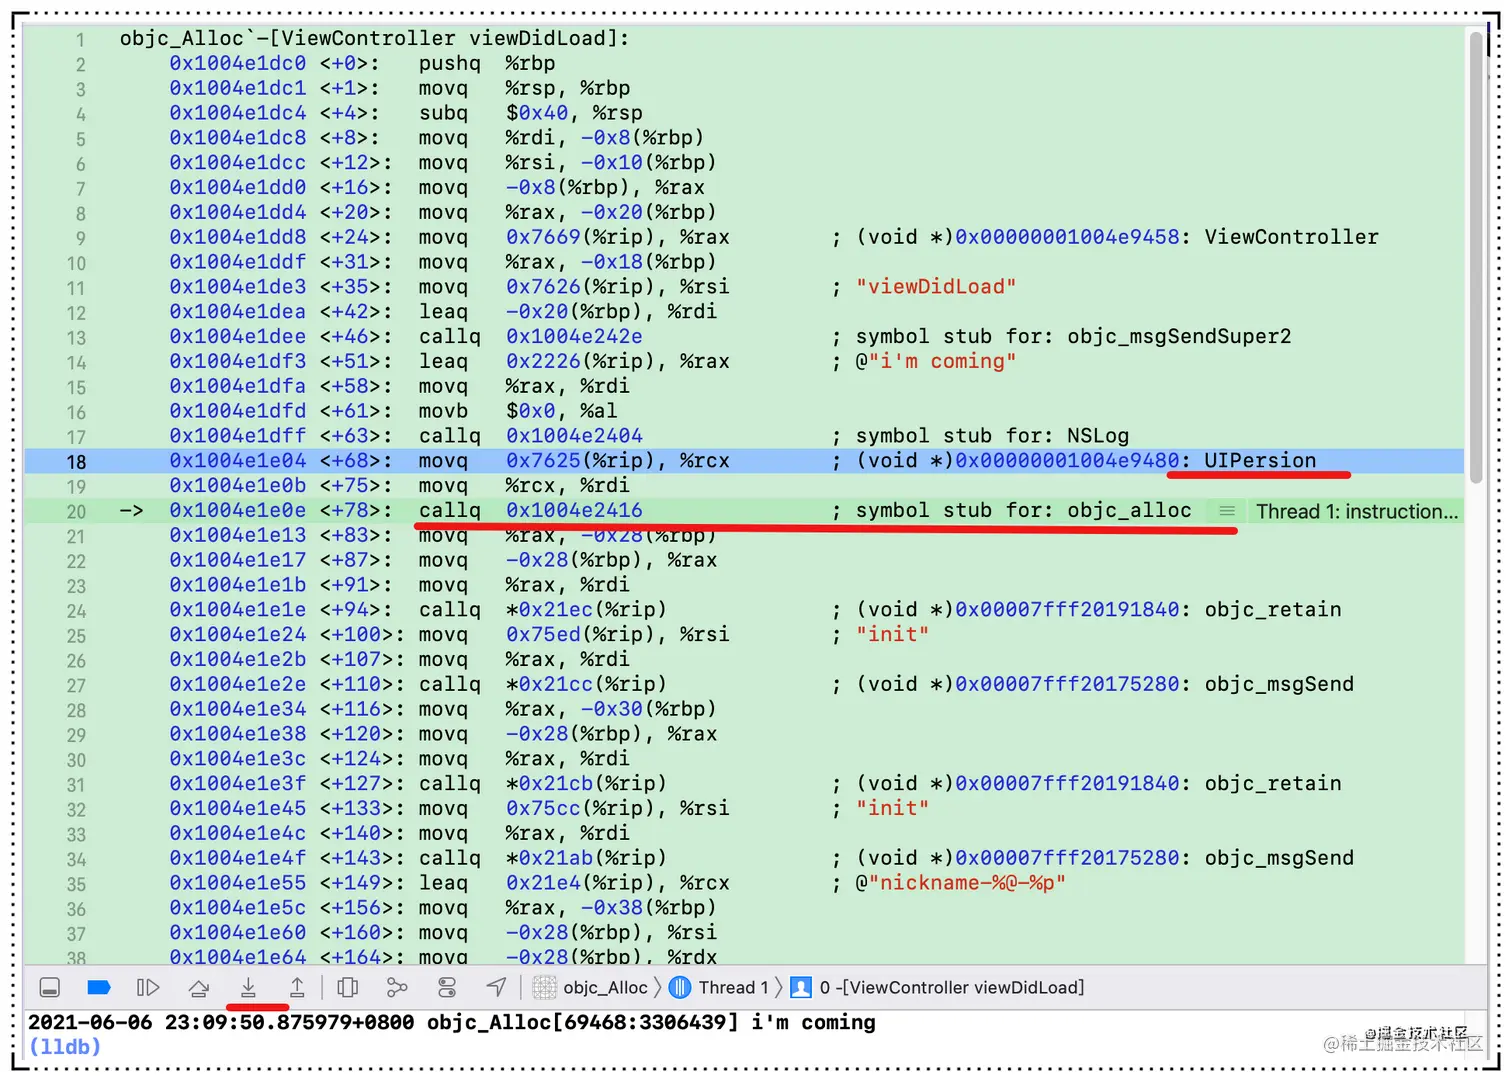Click the Thread 1: instruction annotation
The width and height of the screenshot is (1512, 1082).
tap(1357, 511)
